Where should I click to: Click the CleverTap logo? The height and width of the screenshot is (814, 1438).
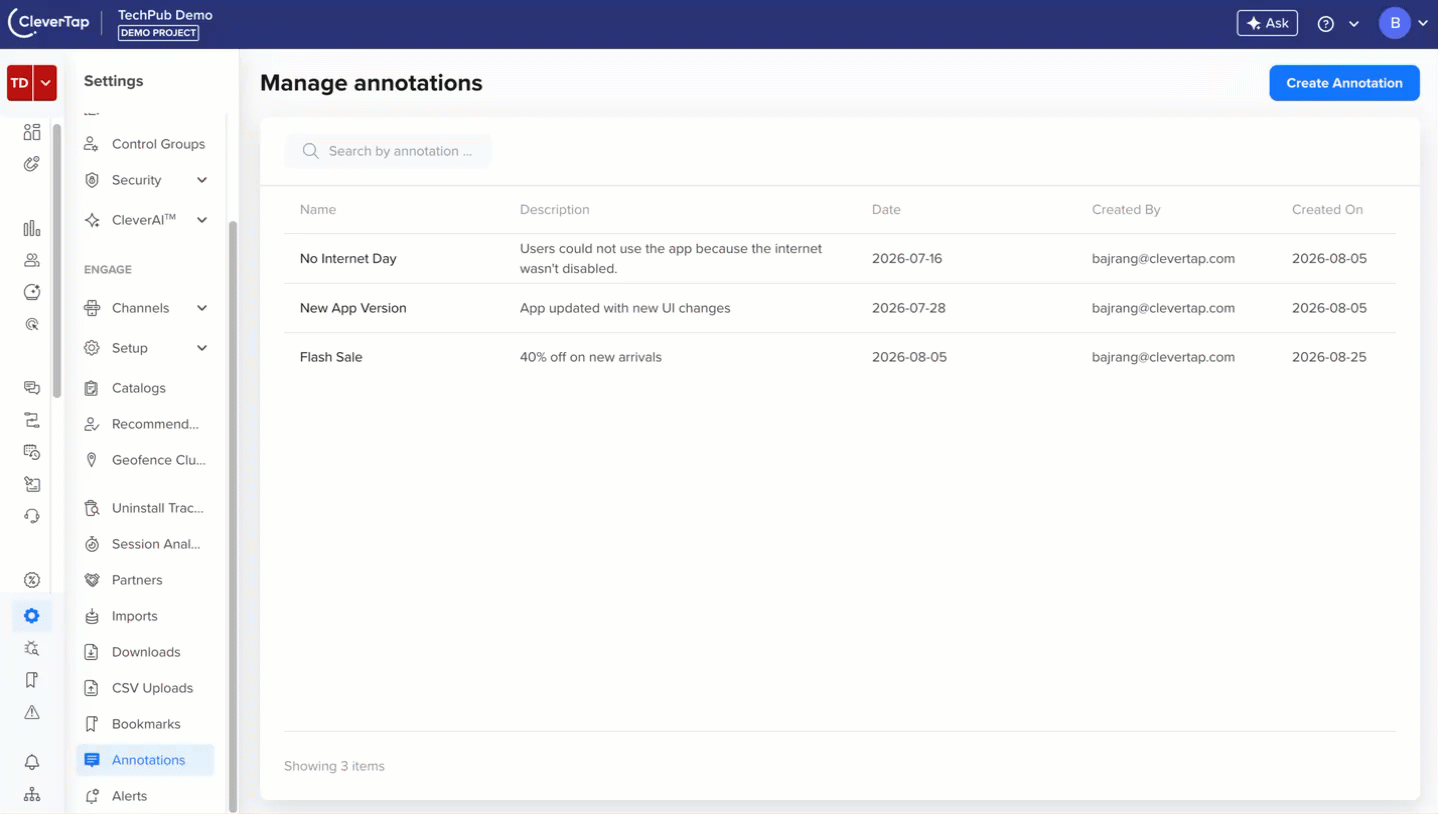(48, 23)
